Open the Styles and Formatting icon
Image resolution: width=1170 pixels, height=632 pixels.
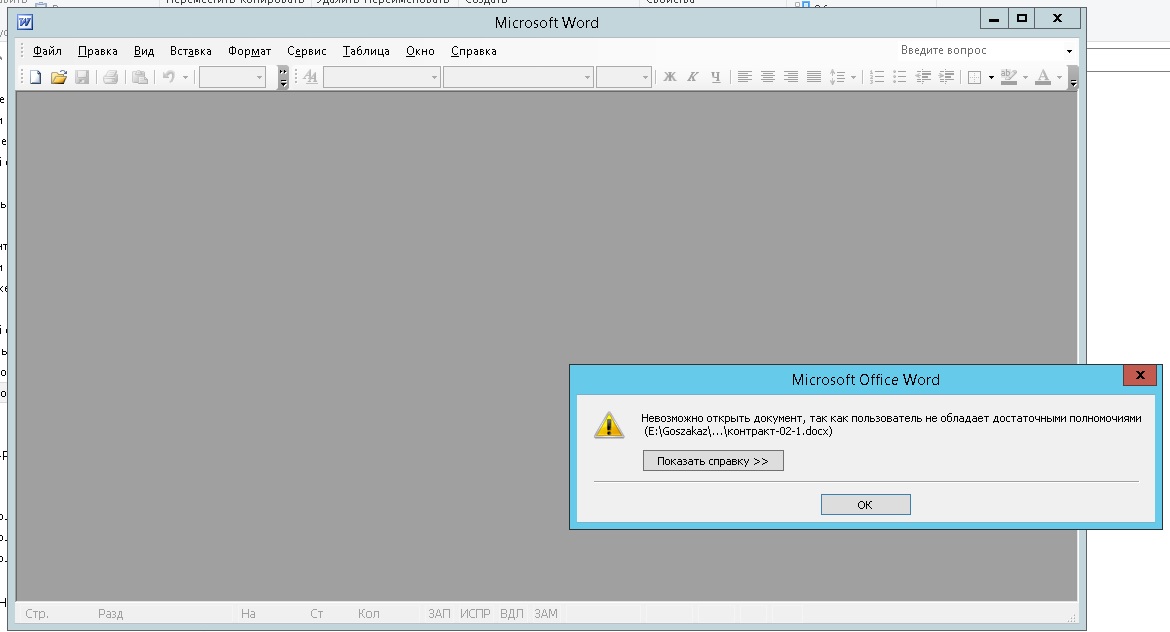coord(310,77)
